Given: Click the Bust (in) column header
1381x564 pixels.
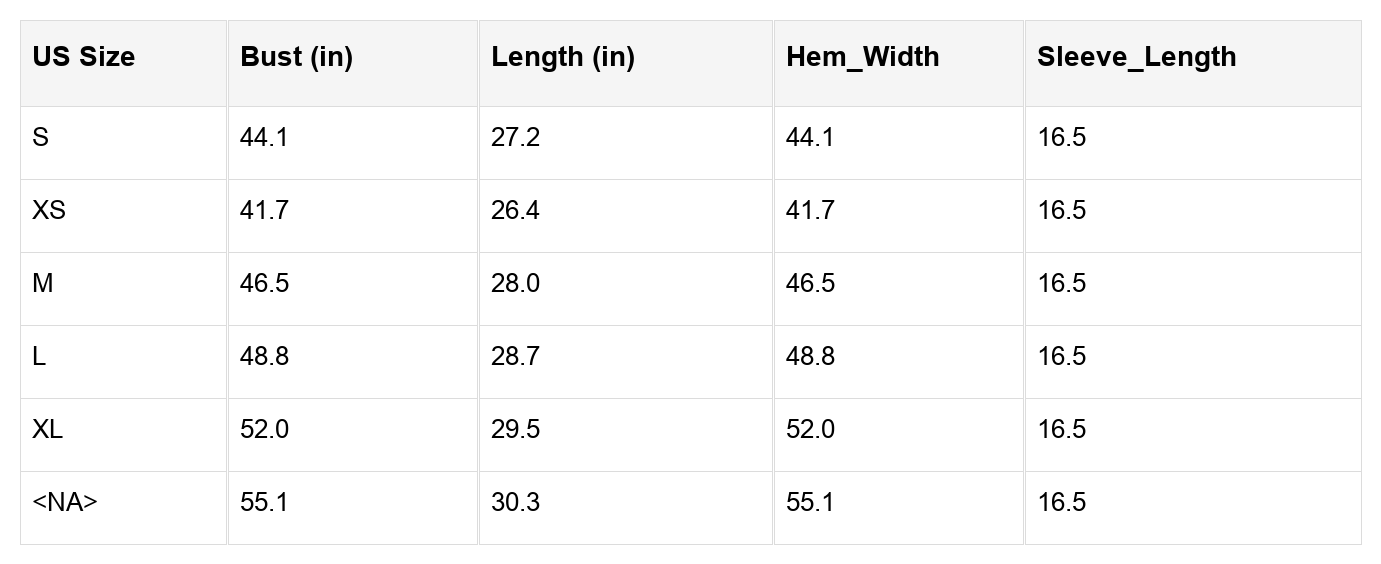Looking at the screenshot, I should click(x=297, y=57).
